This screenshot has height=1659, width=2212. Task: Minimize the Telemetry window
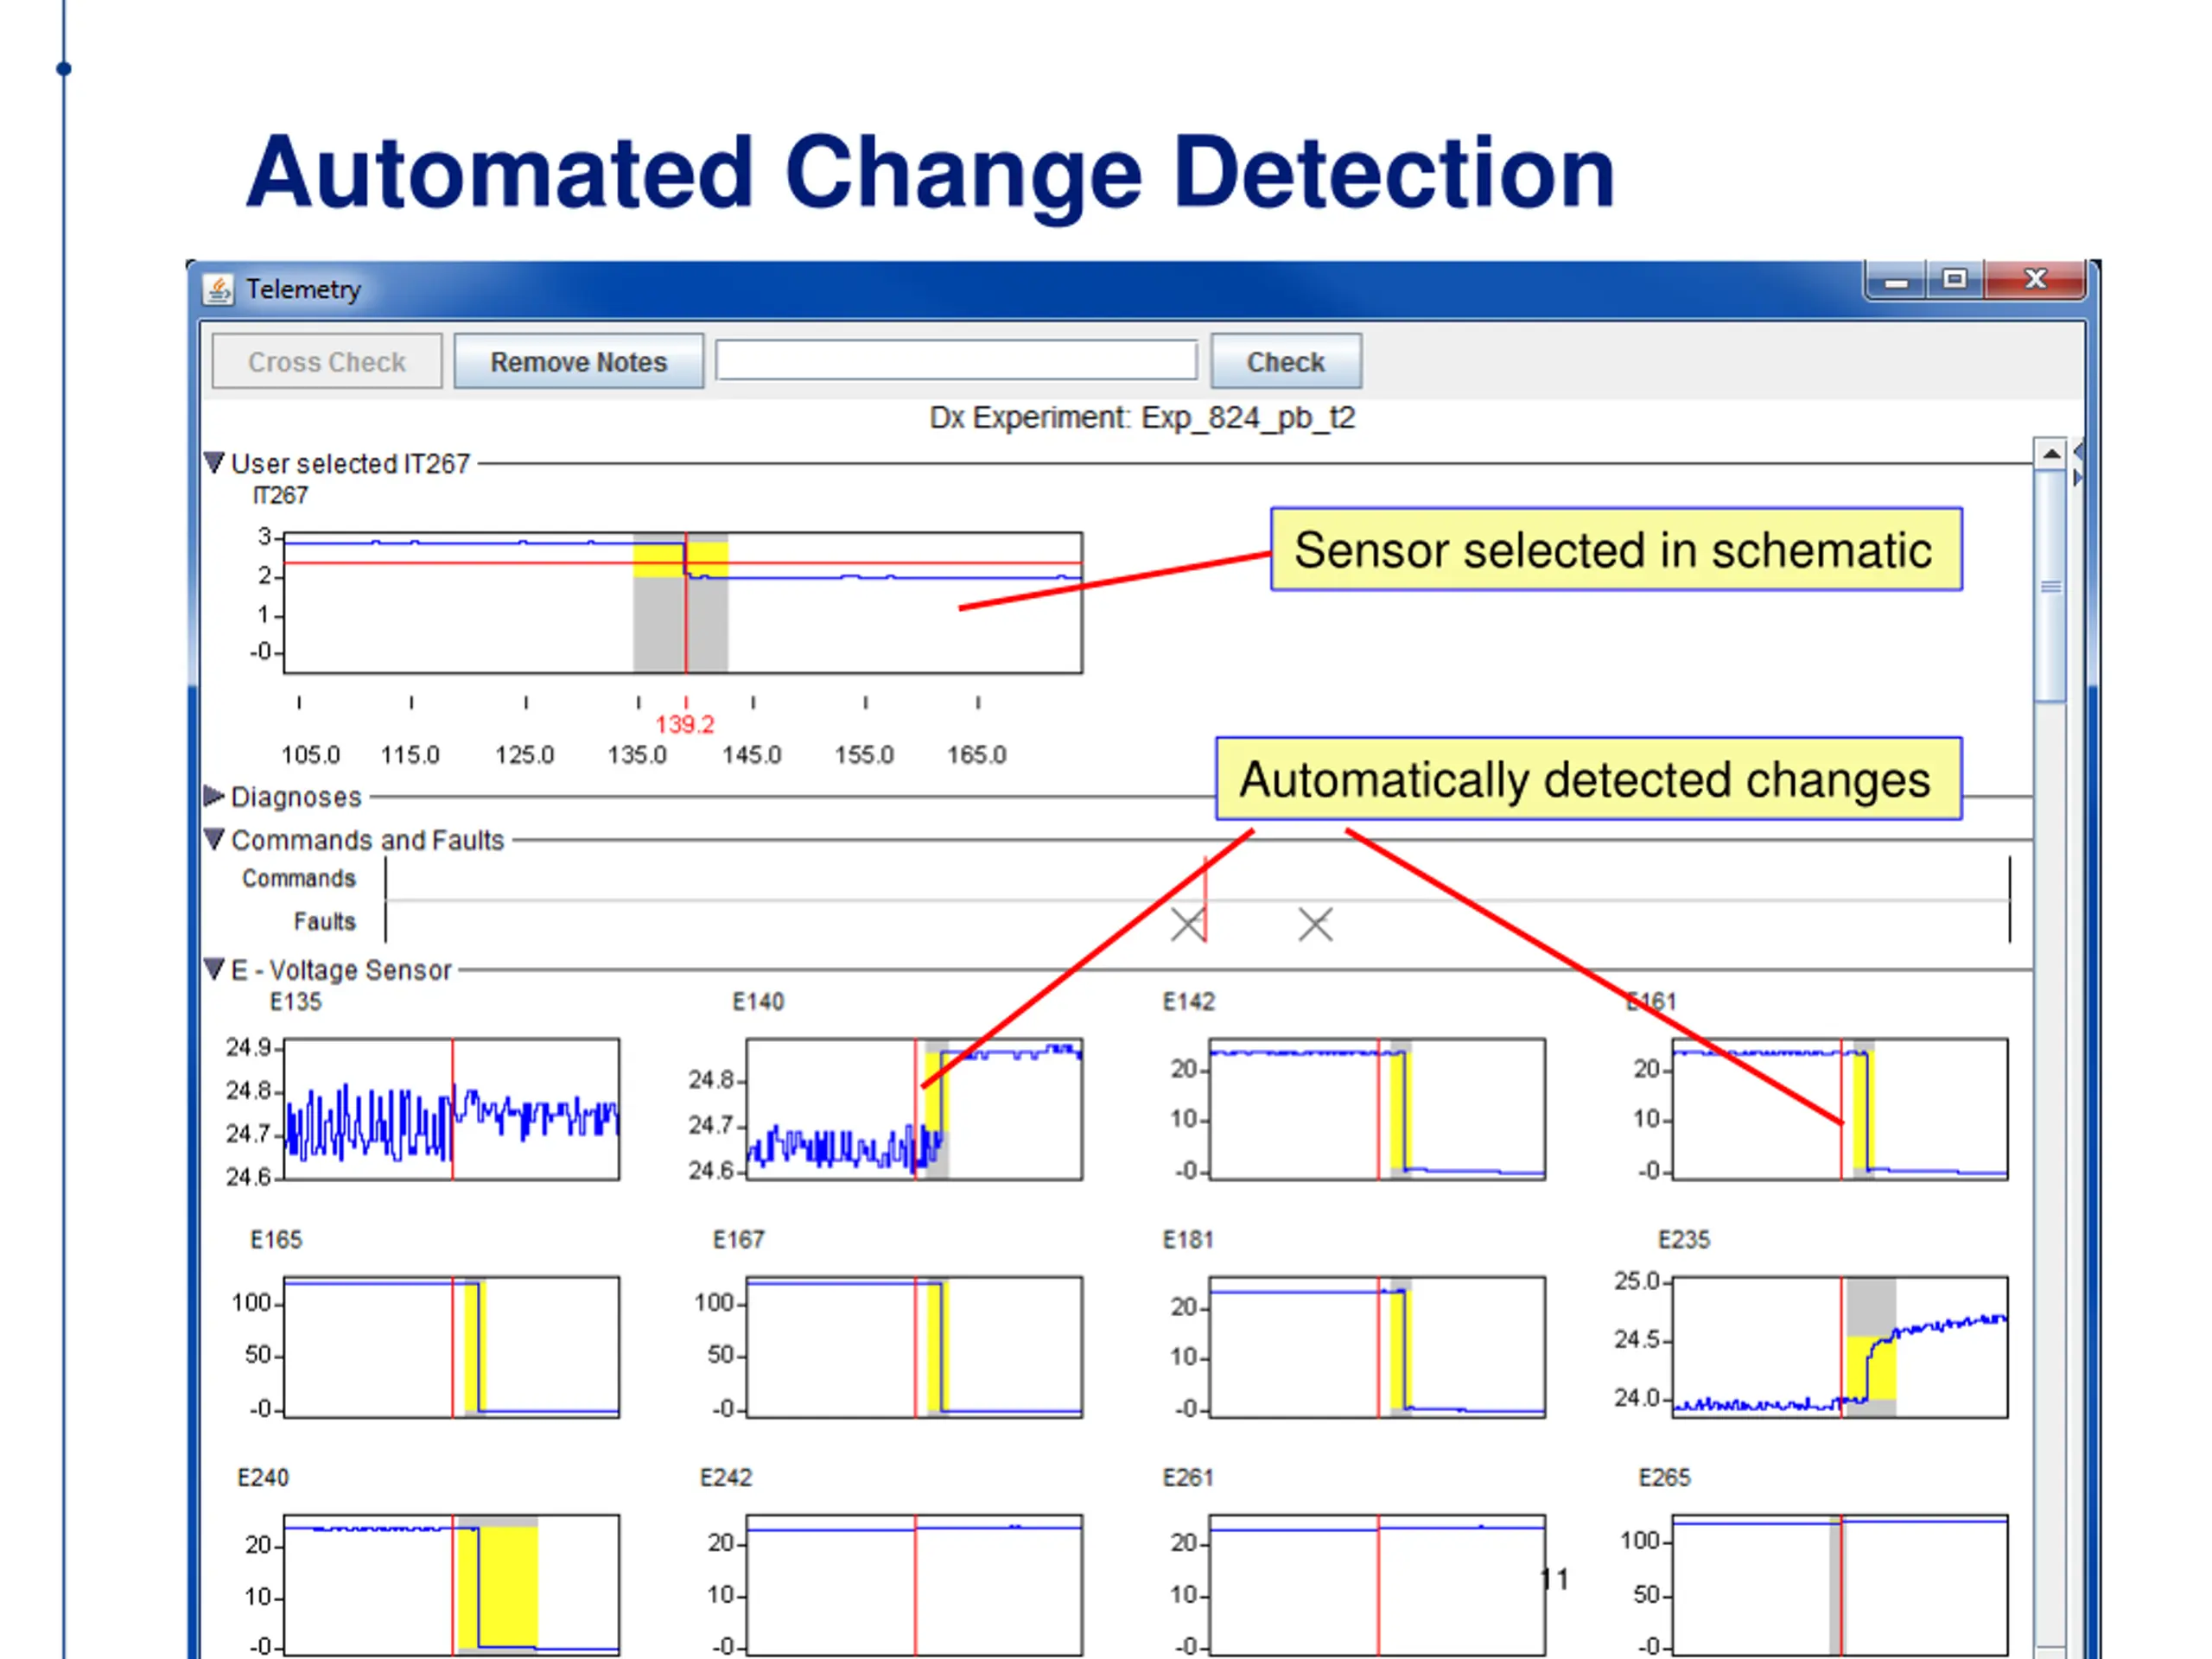[1896, 281]
